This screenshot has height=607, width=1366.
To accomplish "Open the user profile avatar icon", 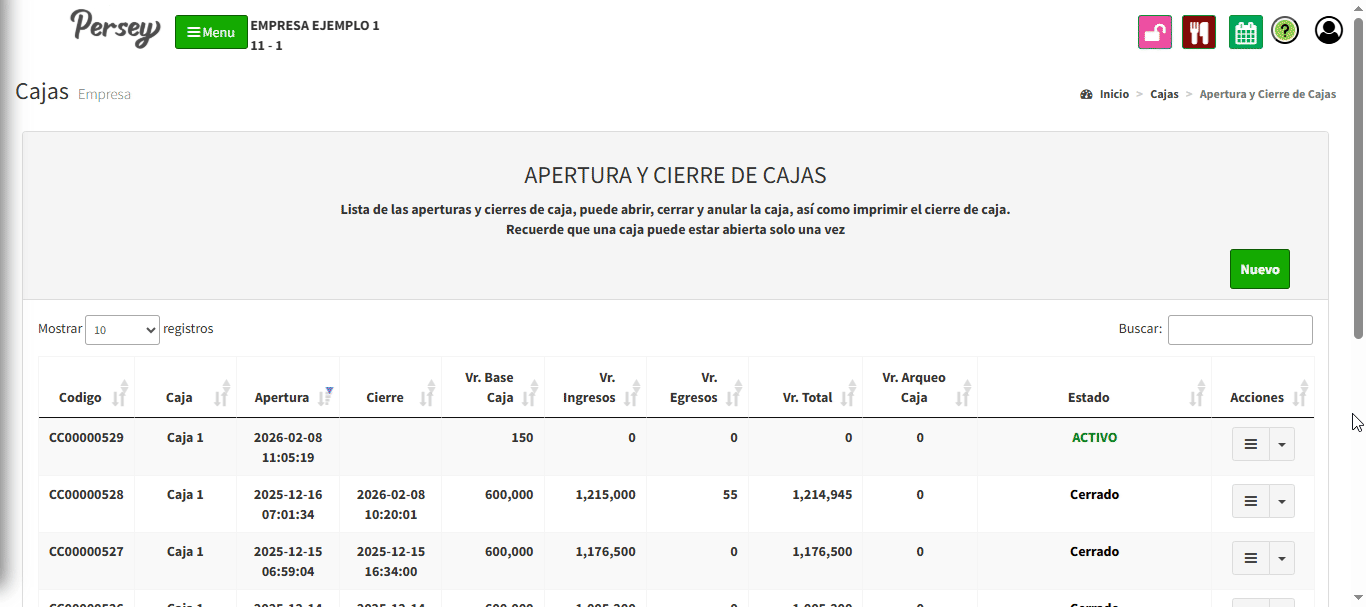I will (x=1328, y=31).
